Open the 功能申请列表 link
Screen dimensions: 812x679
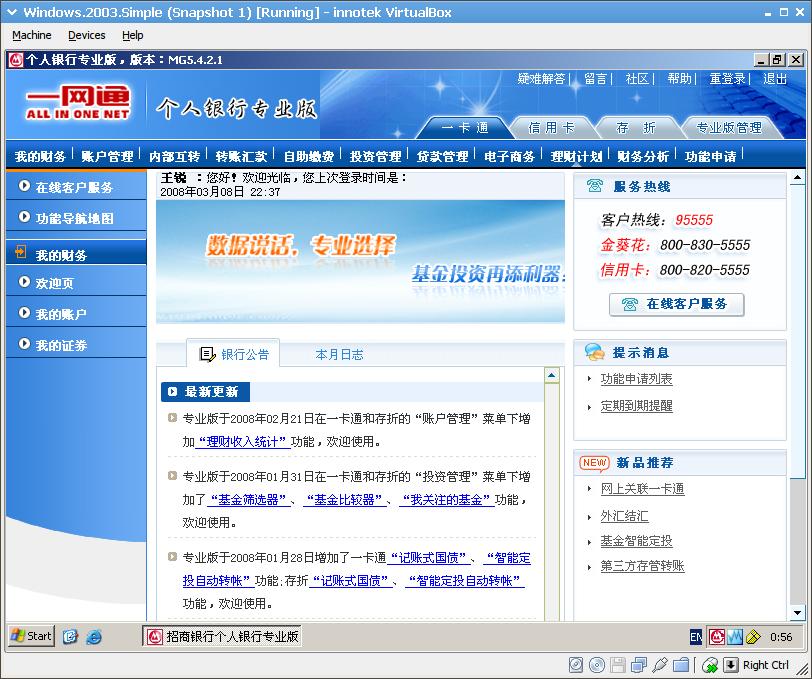(636, 379)
